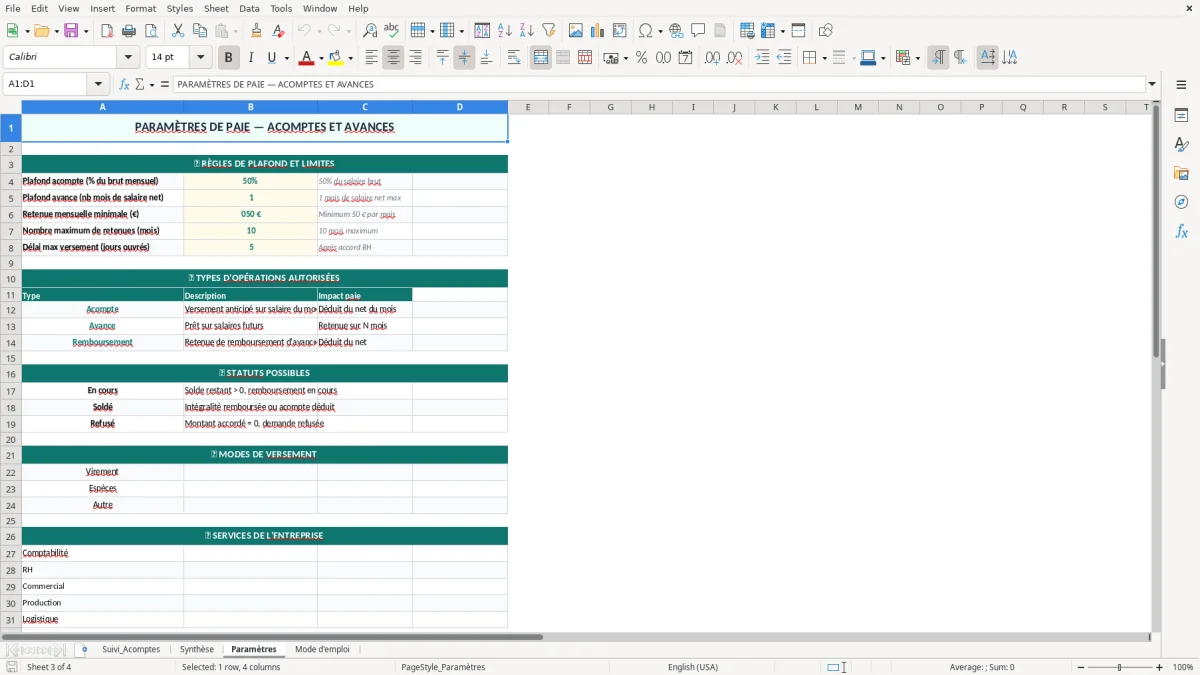
Task: Toggle Align Right
Action: coord(415,58)
